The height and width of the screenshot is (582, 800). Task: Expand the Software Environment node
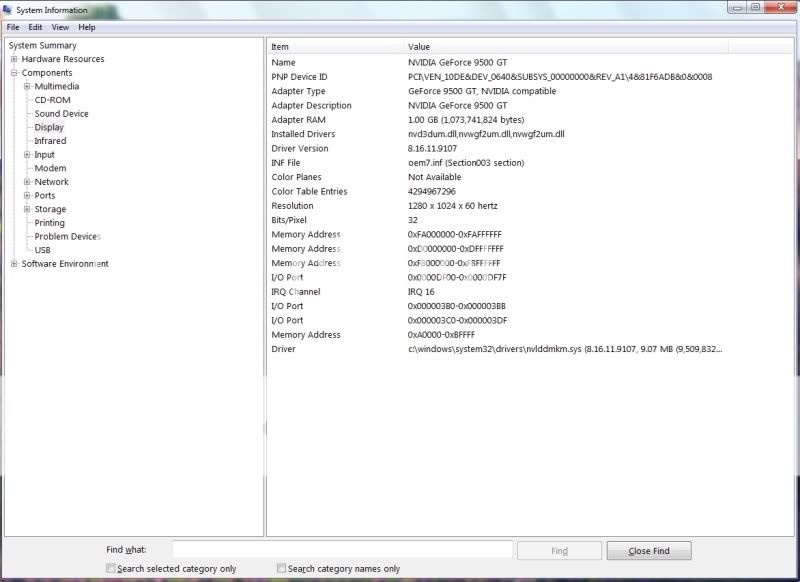click(14, 264)
